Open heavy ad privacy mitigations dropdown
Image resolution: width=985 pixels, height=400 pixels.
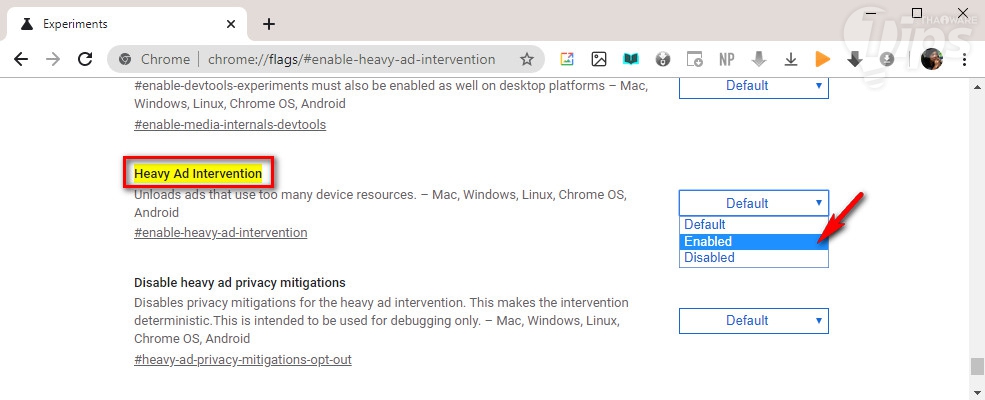(754, 320)
